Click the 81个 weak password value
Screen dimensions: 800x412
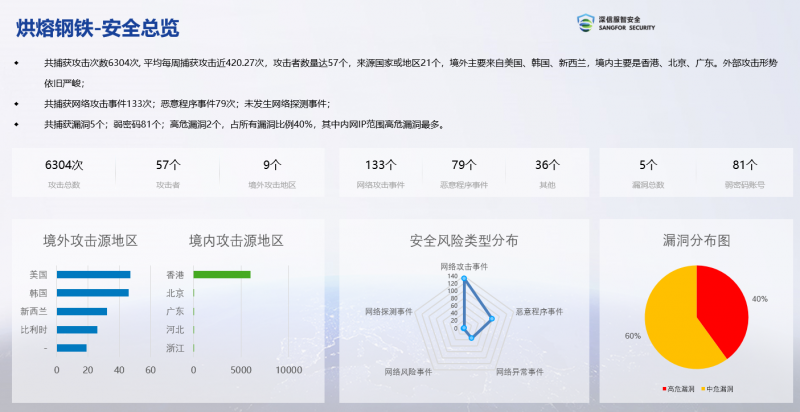tap(745, 165)
